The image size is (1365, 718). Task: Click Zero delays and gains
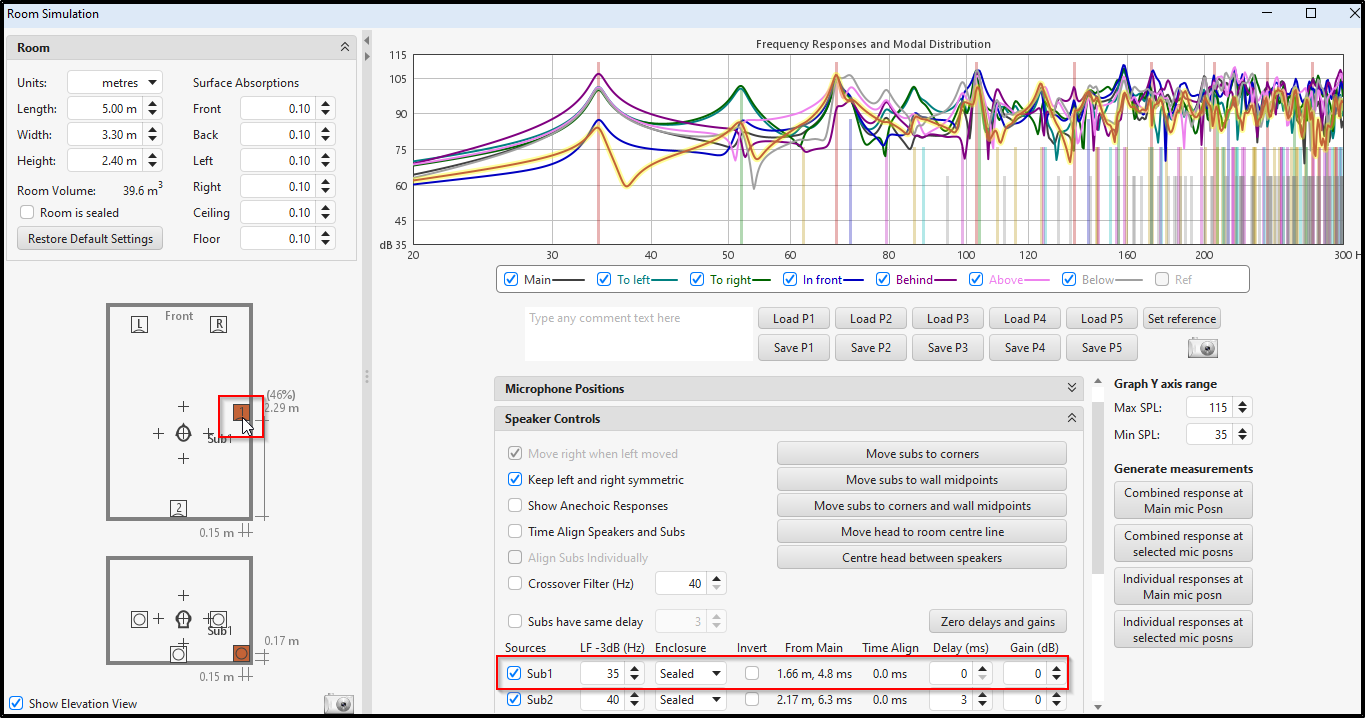click(x=998, y=621)
